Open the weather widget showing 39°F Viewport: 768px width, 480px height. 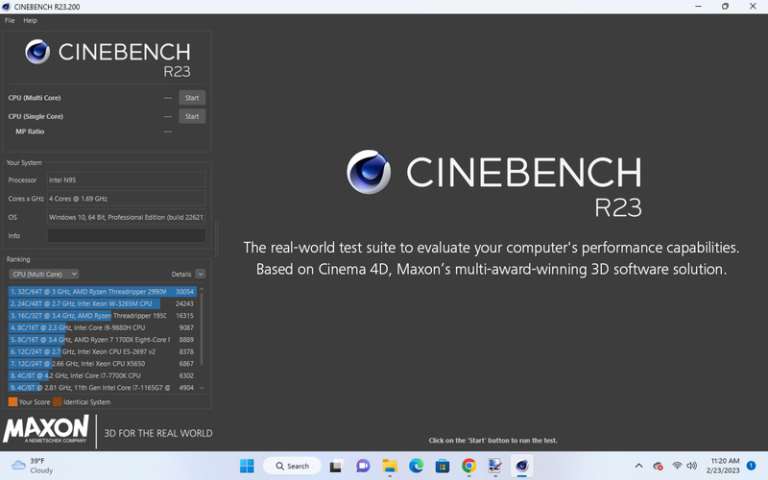pyautogui.click(x=32, y=466)
